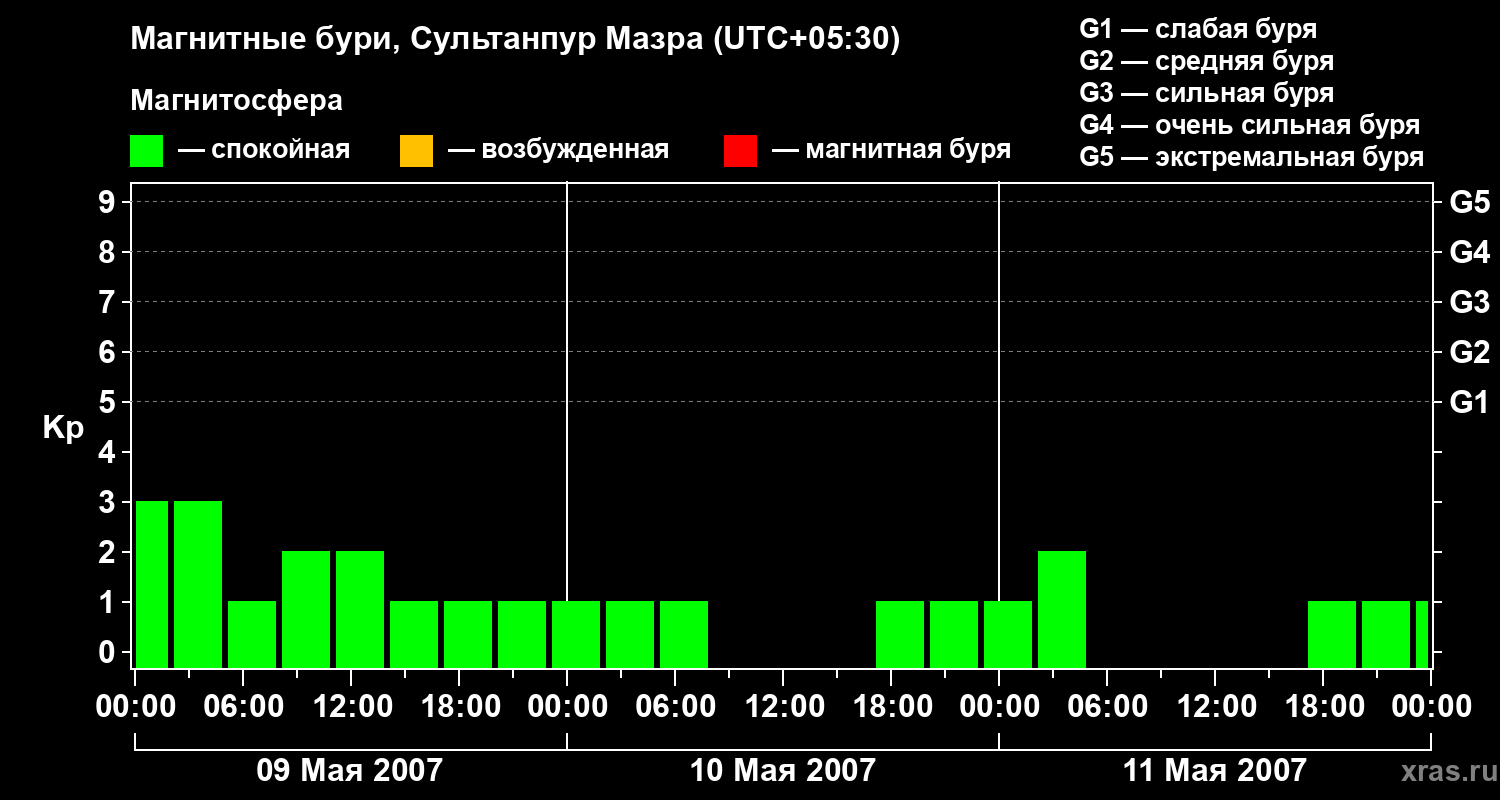
Task: Click the Kp 1 bar at 18:00 on 09 Мая
Action: (x=468, y=634)
